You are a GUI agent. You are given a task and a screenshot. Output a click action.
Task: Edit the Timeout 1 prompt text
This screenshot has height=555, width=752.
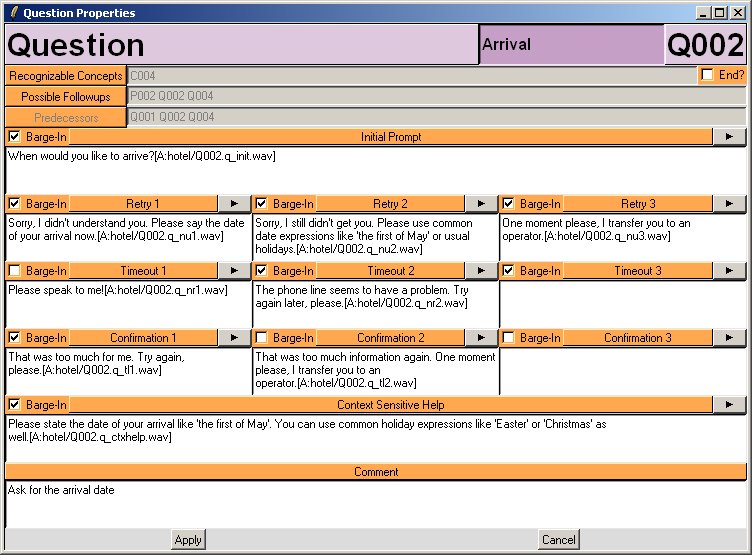(128, 304)
